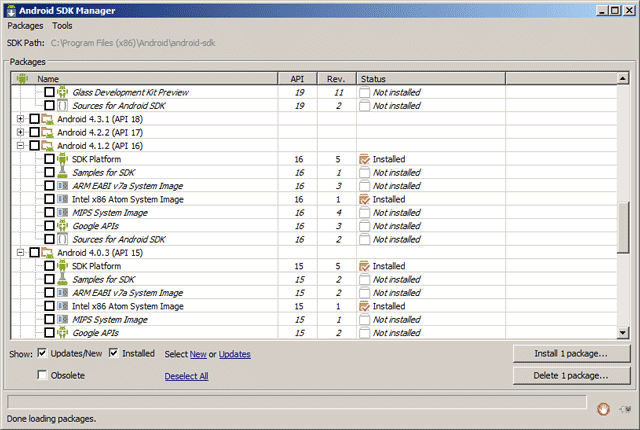Click the Android SDK Manager title bar icon

pos(11,11)
